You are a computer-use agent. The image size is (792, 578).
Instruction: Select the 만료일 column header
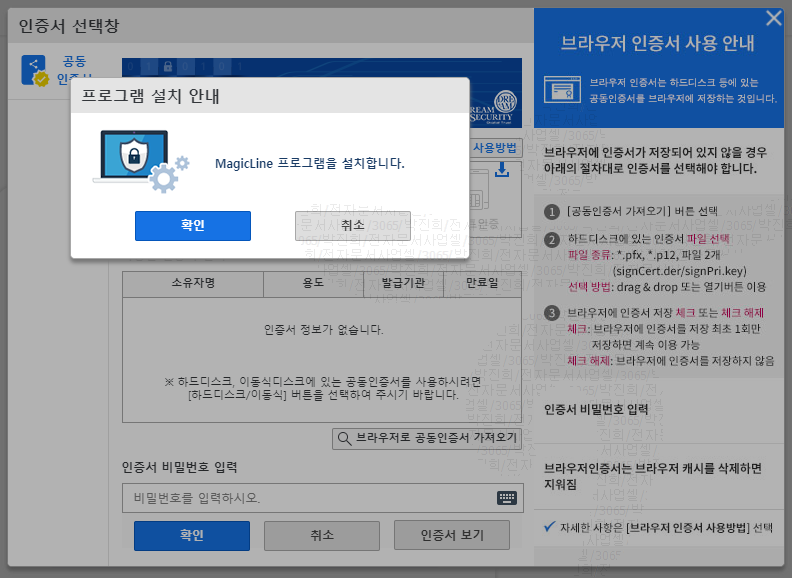pyautogui.click(x=482, y=283)
